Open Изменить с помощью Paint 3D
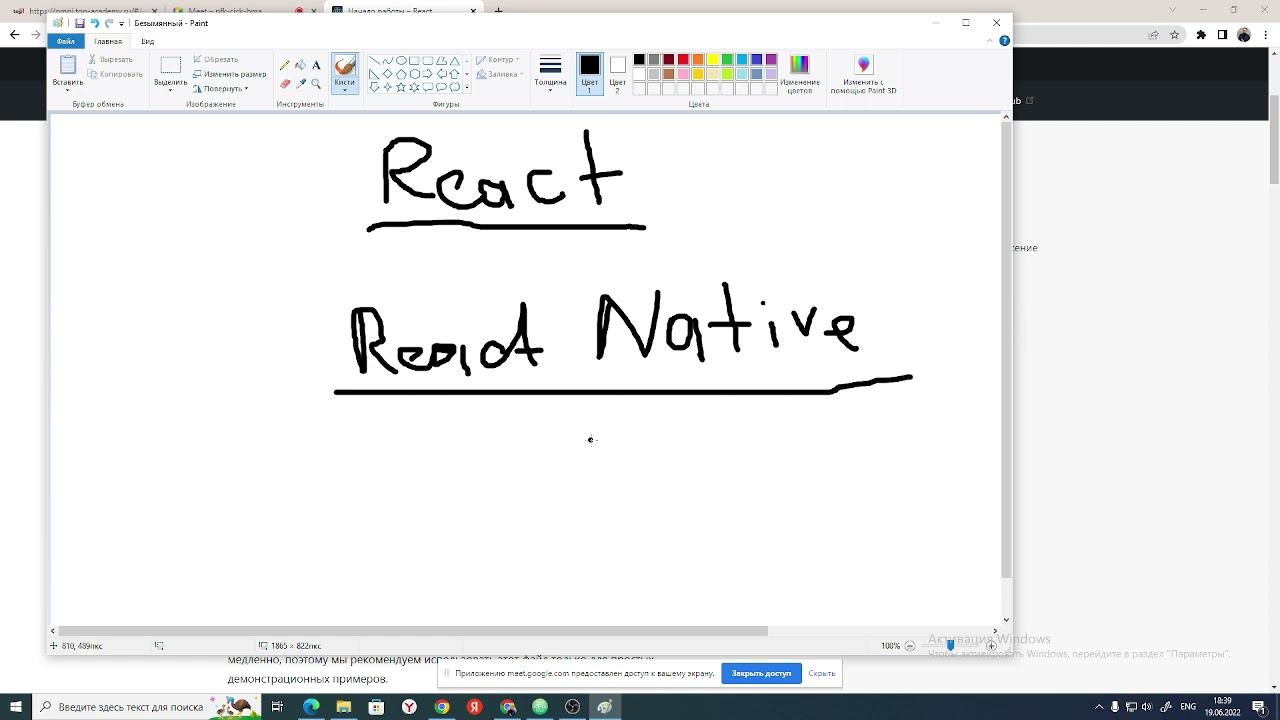The height and width of the screenshot is (720, 1280). (863, 75)
